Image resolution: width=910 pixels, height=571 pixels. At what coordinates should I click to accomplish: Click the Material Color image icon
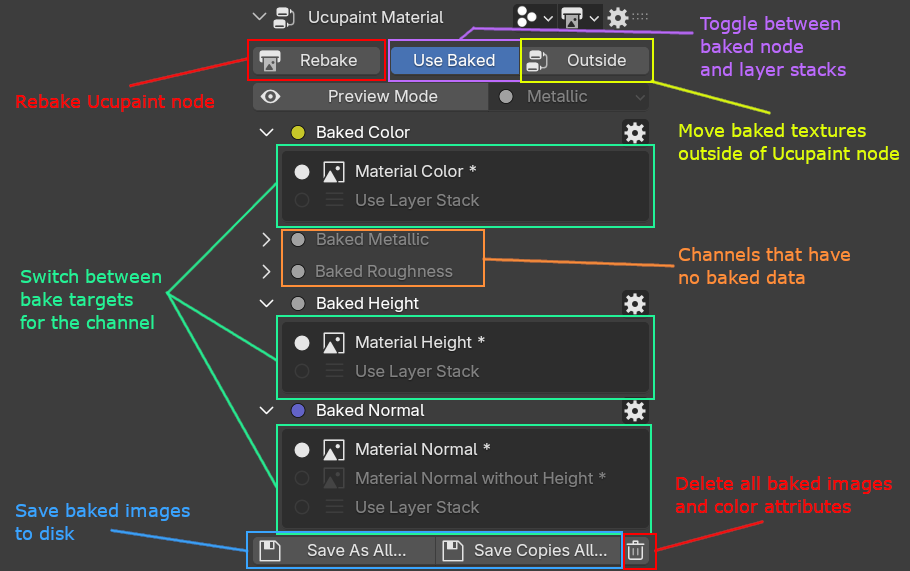tap(334, 172)
